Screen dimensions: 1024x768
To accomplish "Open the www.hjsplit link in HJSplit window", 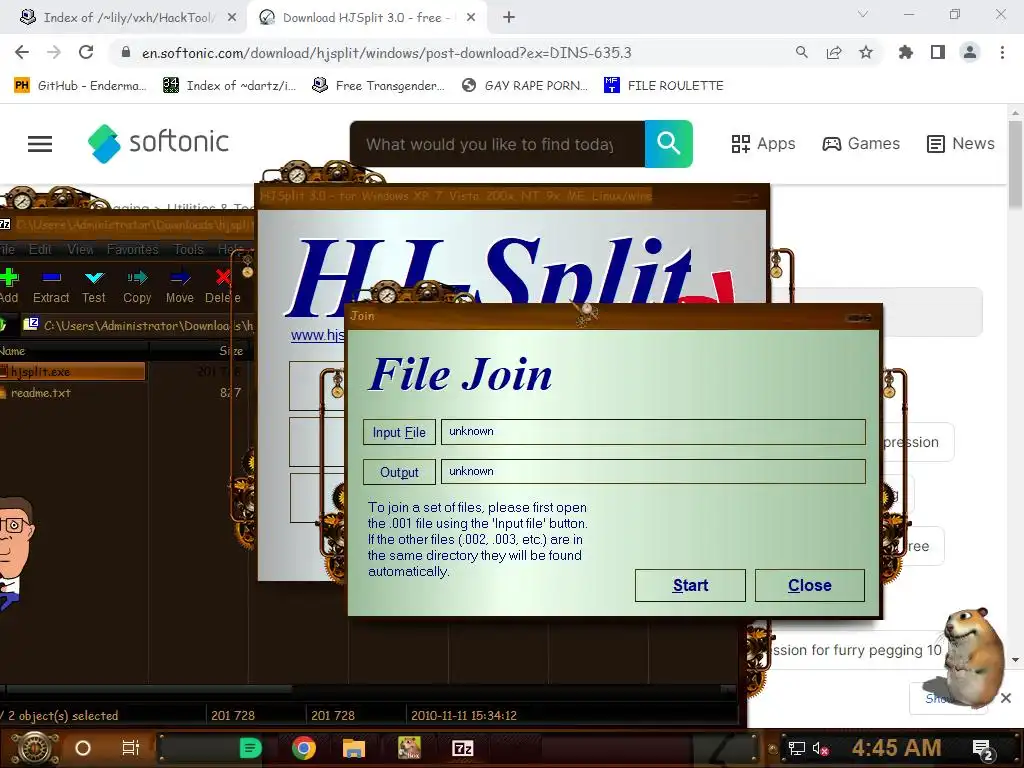I will (x=317, y=335).
